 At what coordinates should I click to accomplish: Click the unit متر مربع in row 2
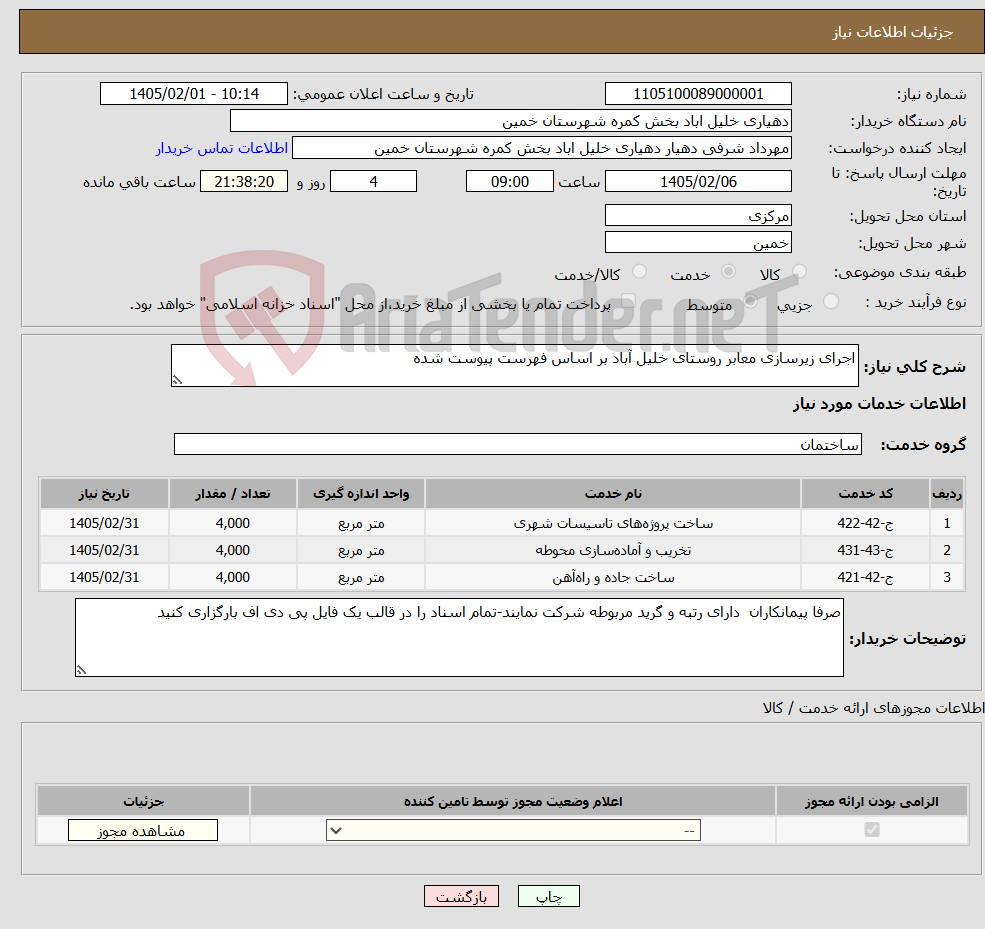click(361, 550)
